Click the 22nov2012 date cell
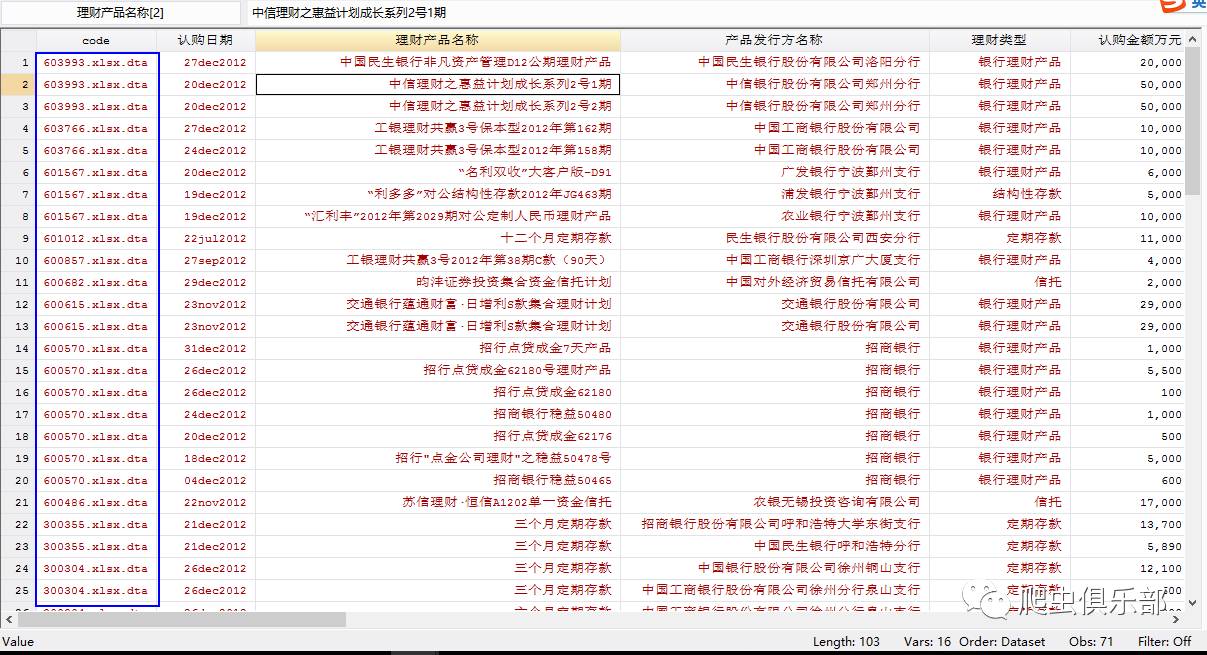 (205, 502)
